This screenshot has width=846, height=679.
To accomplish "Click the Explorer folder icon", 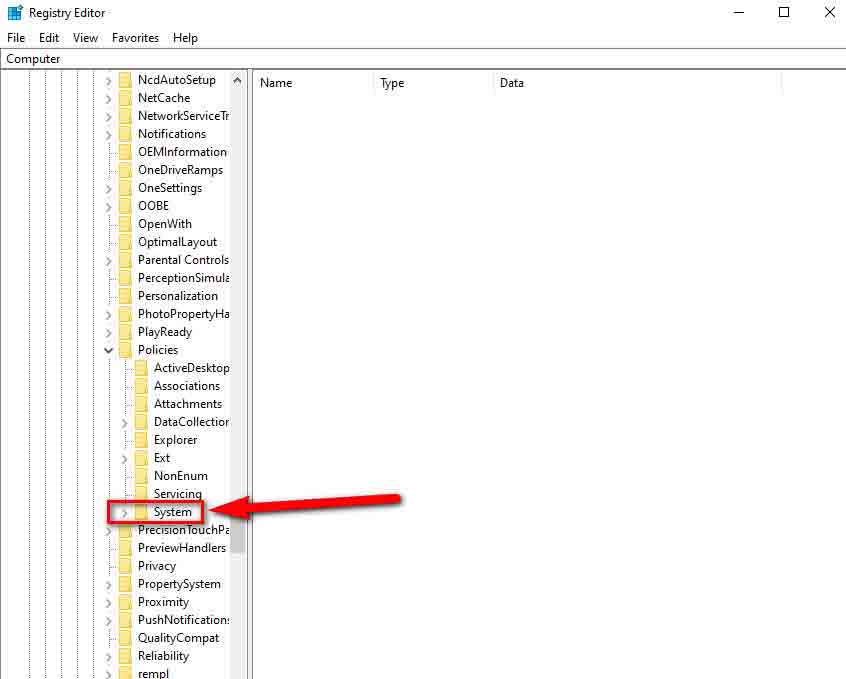I will point(141,440).
